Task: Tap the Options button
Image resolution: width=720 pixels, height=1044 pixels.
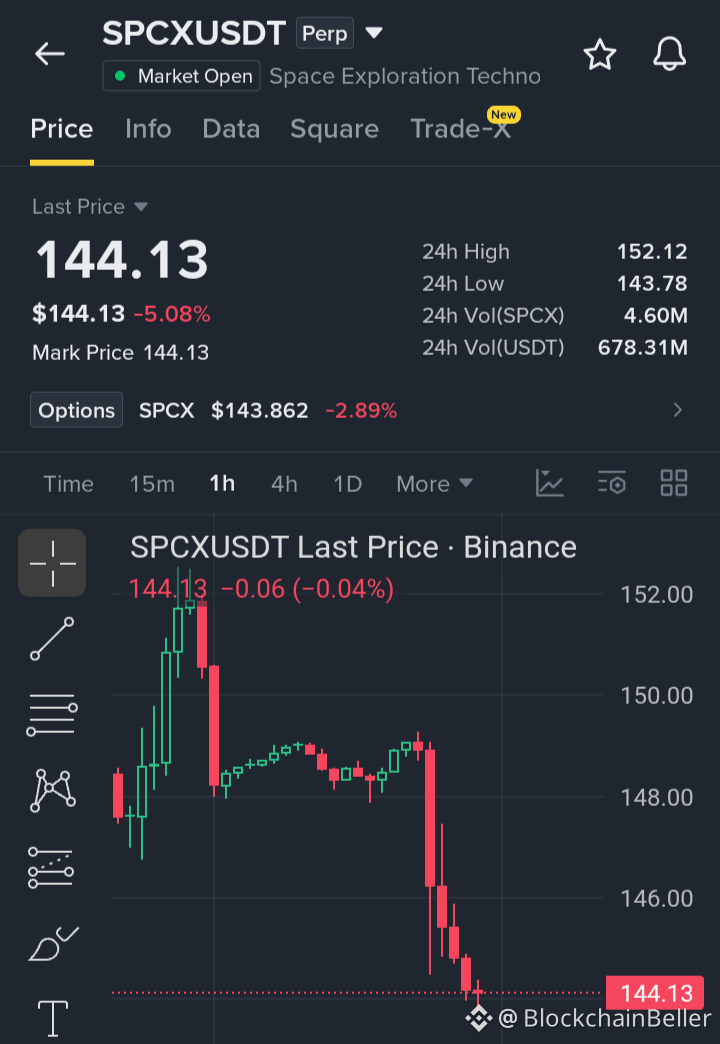Action: click(77, 410)
